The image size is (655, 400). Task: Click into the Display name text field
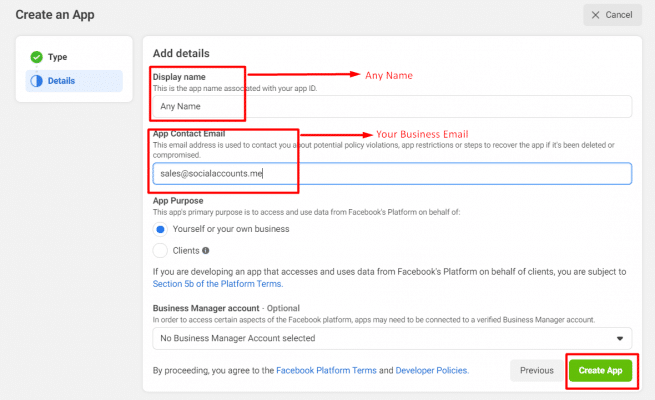tap(392, 107)
